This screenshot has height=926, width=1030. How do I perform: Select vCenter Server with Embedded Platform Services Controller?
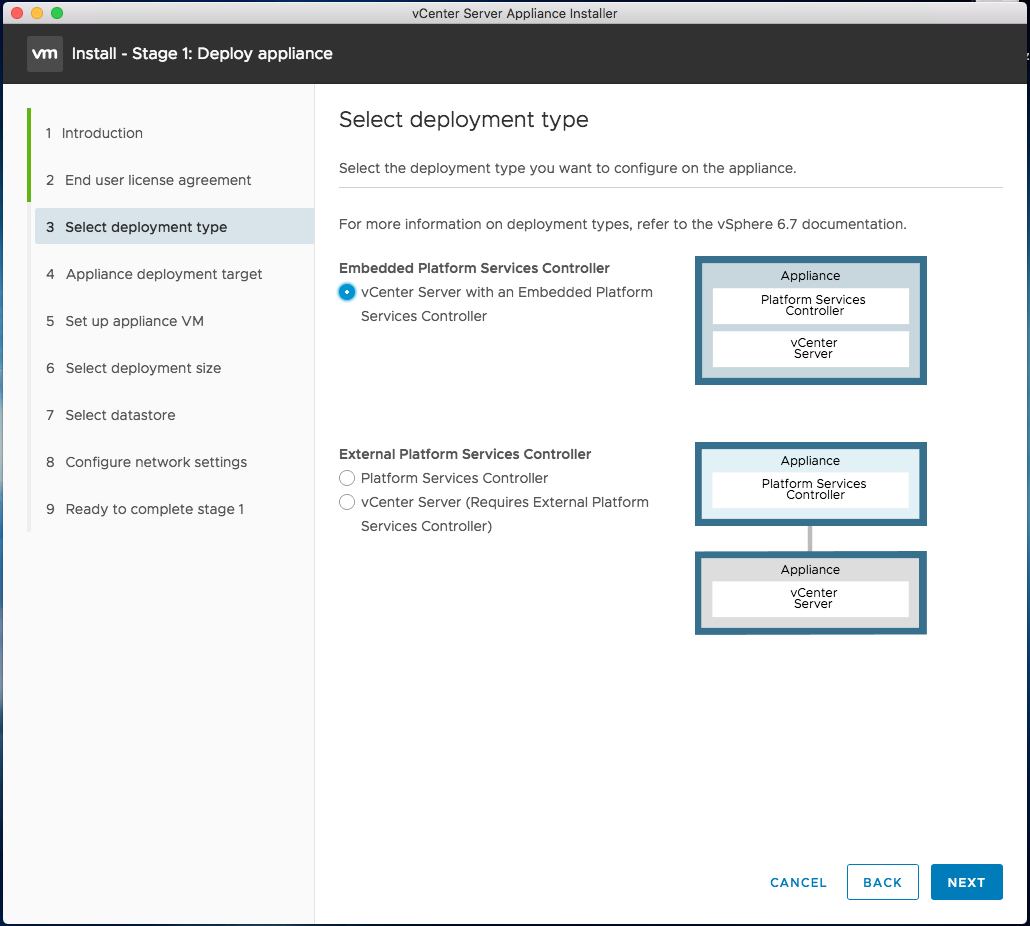(x=347, y=292)
